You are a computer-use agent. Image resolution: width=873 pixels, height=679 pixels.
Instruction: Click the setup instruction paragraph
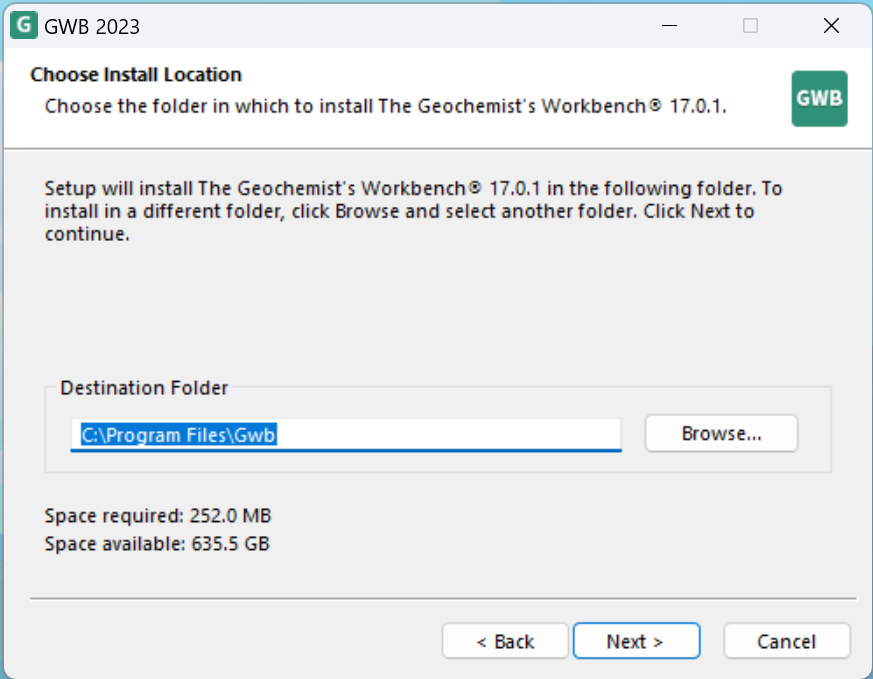(x=413, y=211)
